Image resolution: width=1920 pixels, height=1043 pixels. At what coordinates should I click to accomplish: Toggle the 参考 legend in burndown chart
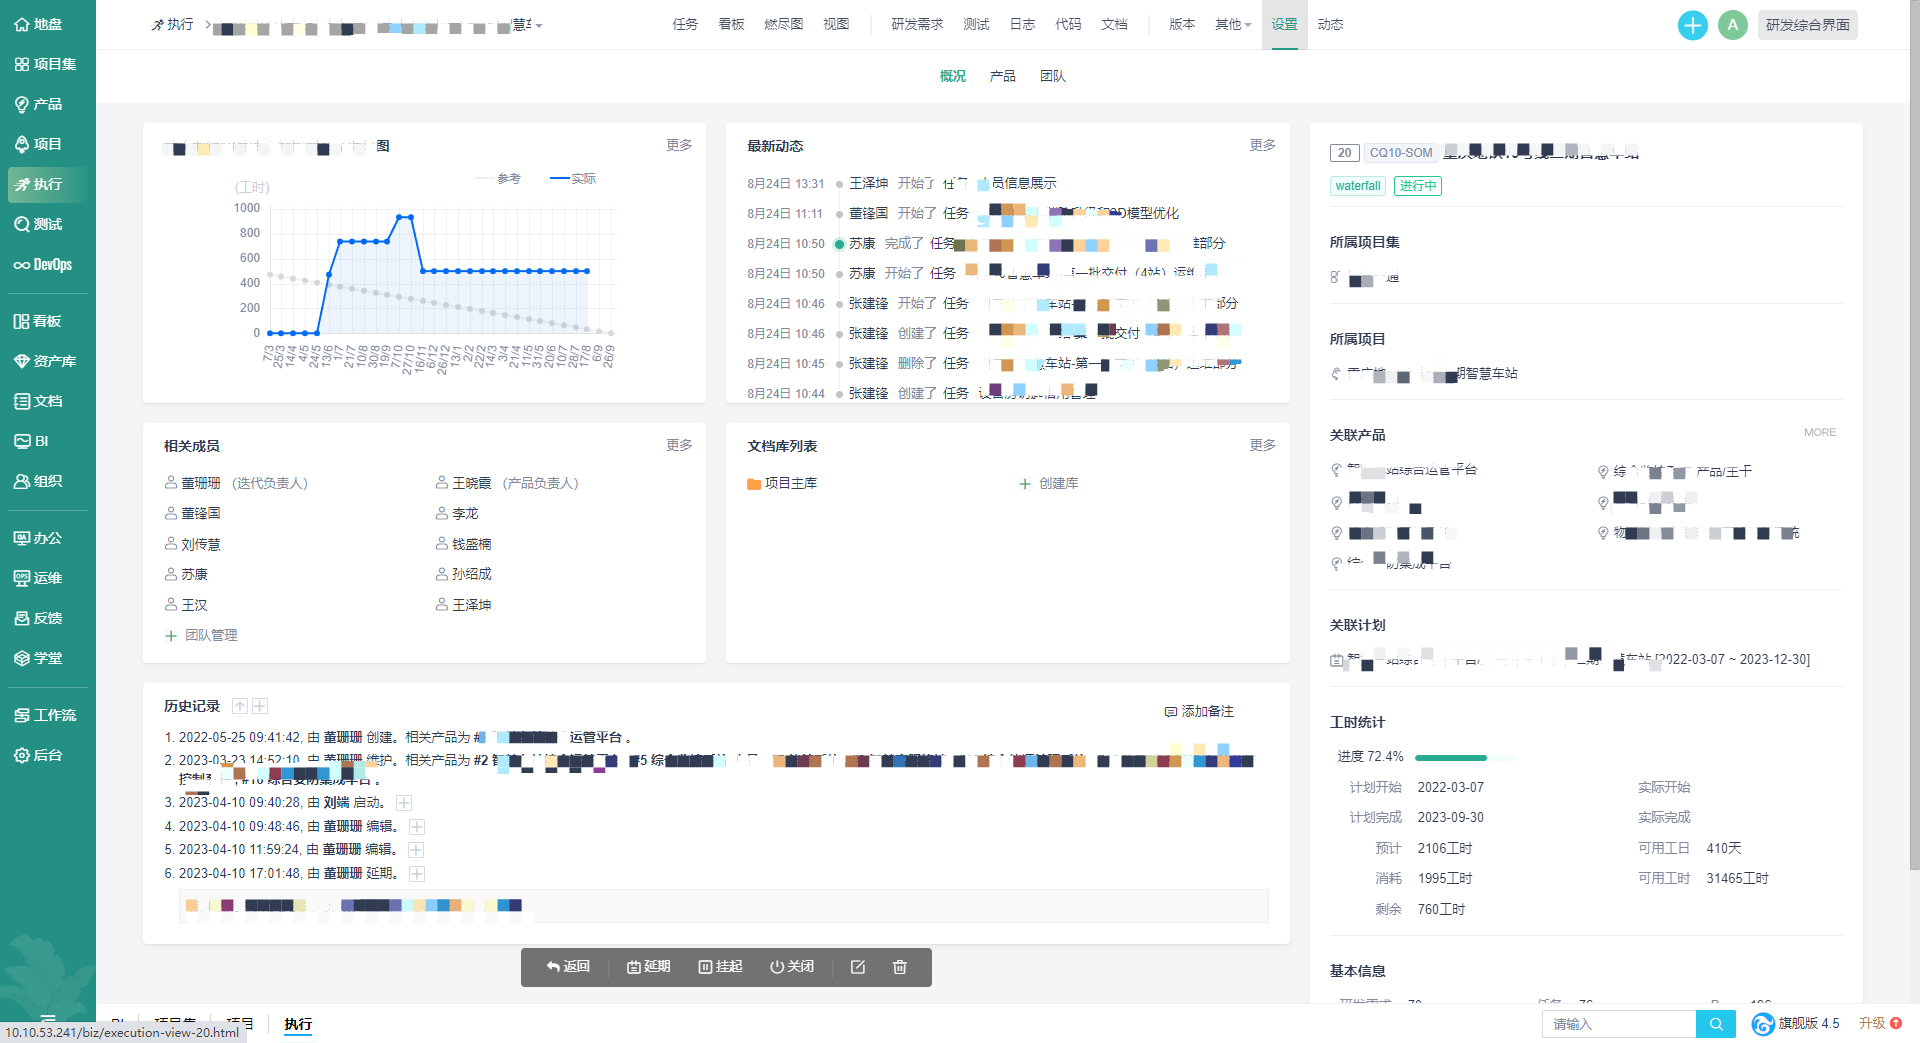498,178
